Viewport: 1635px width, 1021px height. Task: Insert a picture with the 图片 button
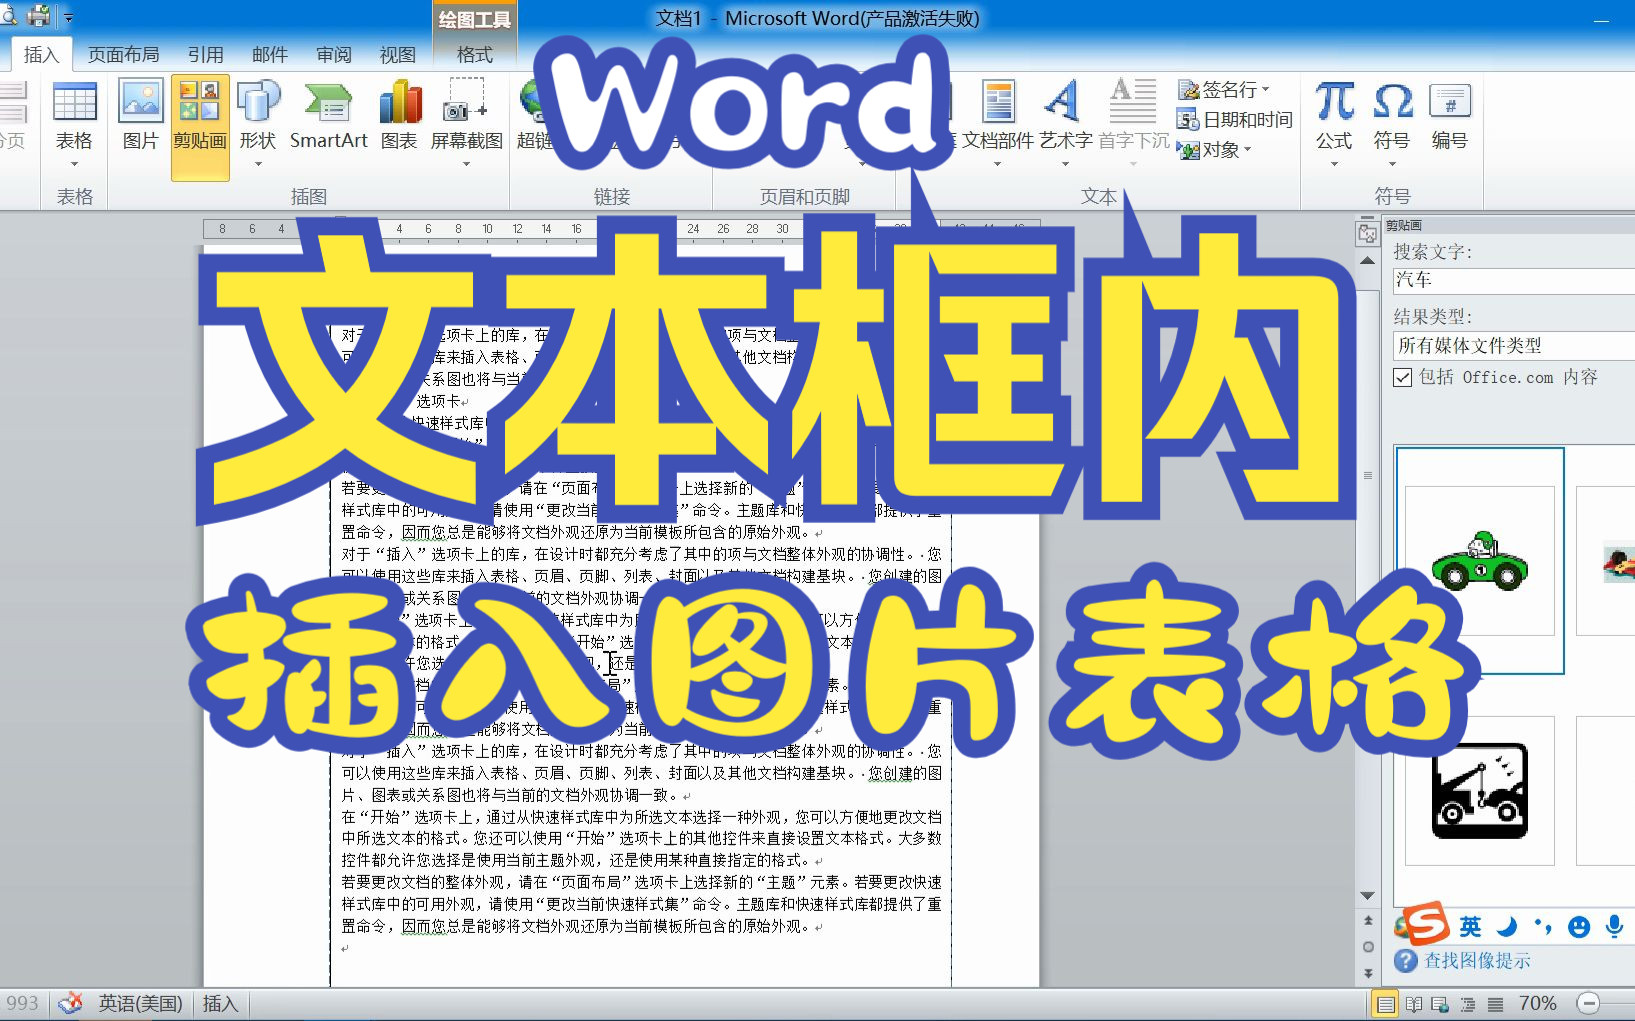click(141, 115)
